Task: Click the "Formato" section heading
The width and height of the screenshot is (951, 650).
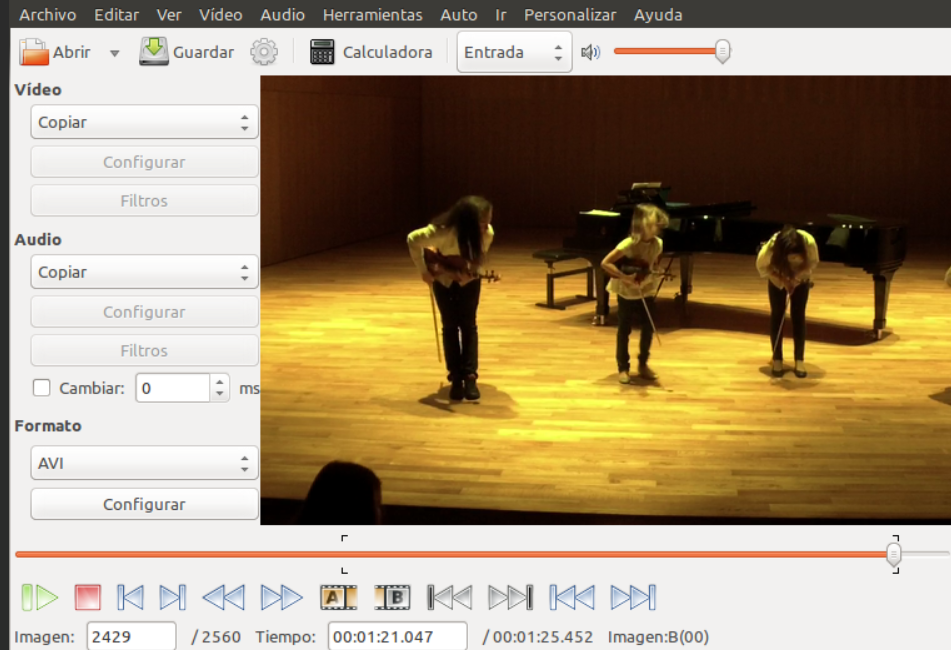Action: pyautogui.click(x=48, y=426)
